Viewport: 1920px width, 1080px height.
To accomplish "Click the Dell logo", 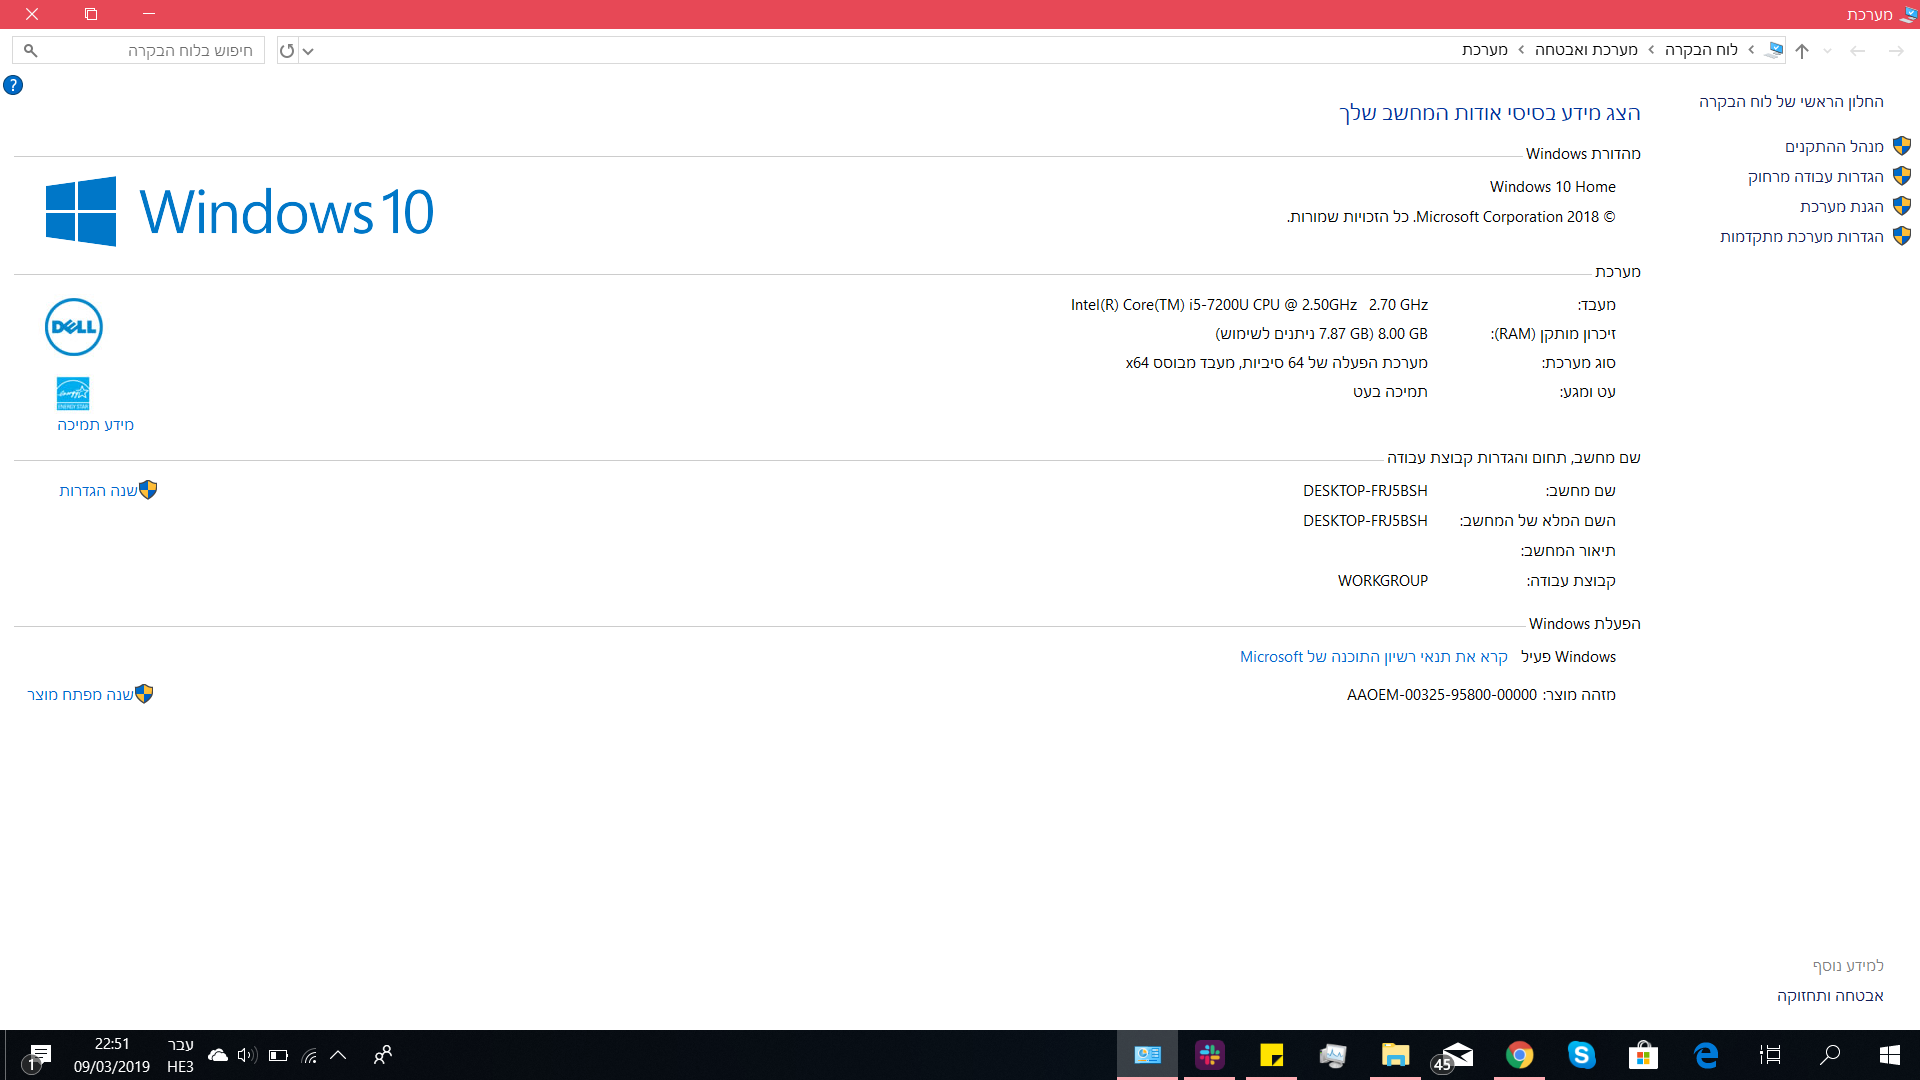I will (74, 327).
